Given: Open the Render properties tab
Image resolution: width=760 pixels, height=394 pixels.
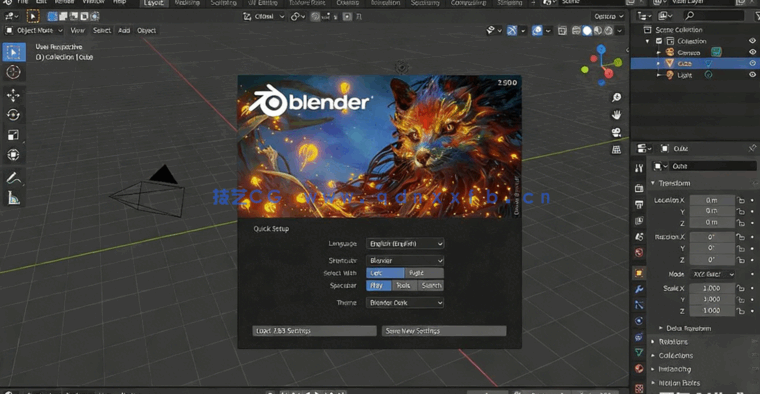Looking at the screenshot, I should 639,188.
